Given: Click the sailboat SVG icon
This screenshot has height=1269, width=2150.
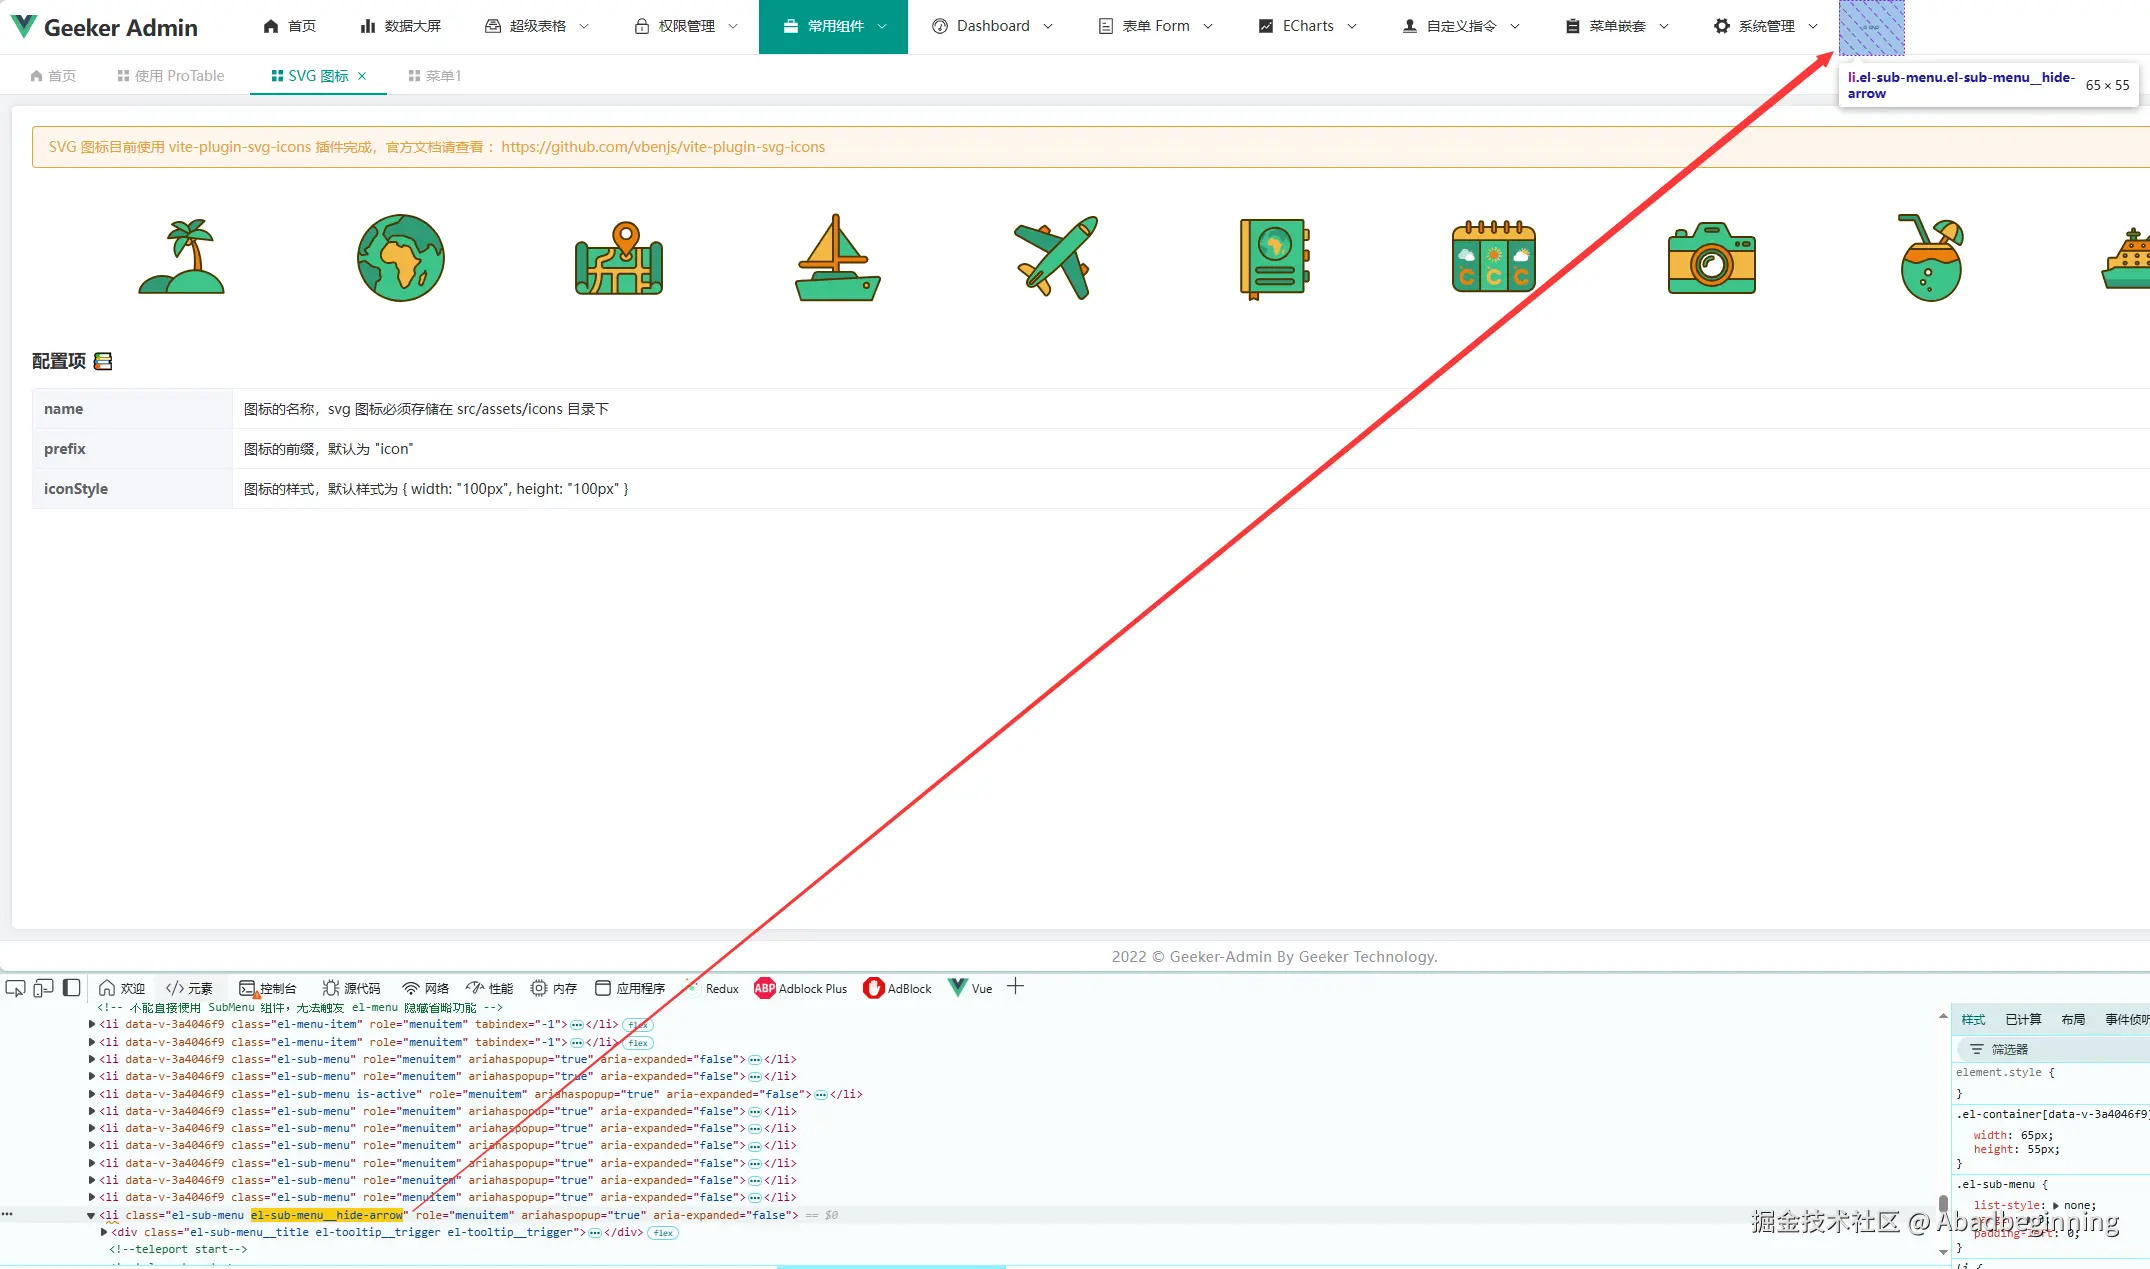Looking at the screenshot, I should [x=837, y=258].
